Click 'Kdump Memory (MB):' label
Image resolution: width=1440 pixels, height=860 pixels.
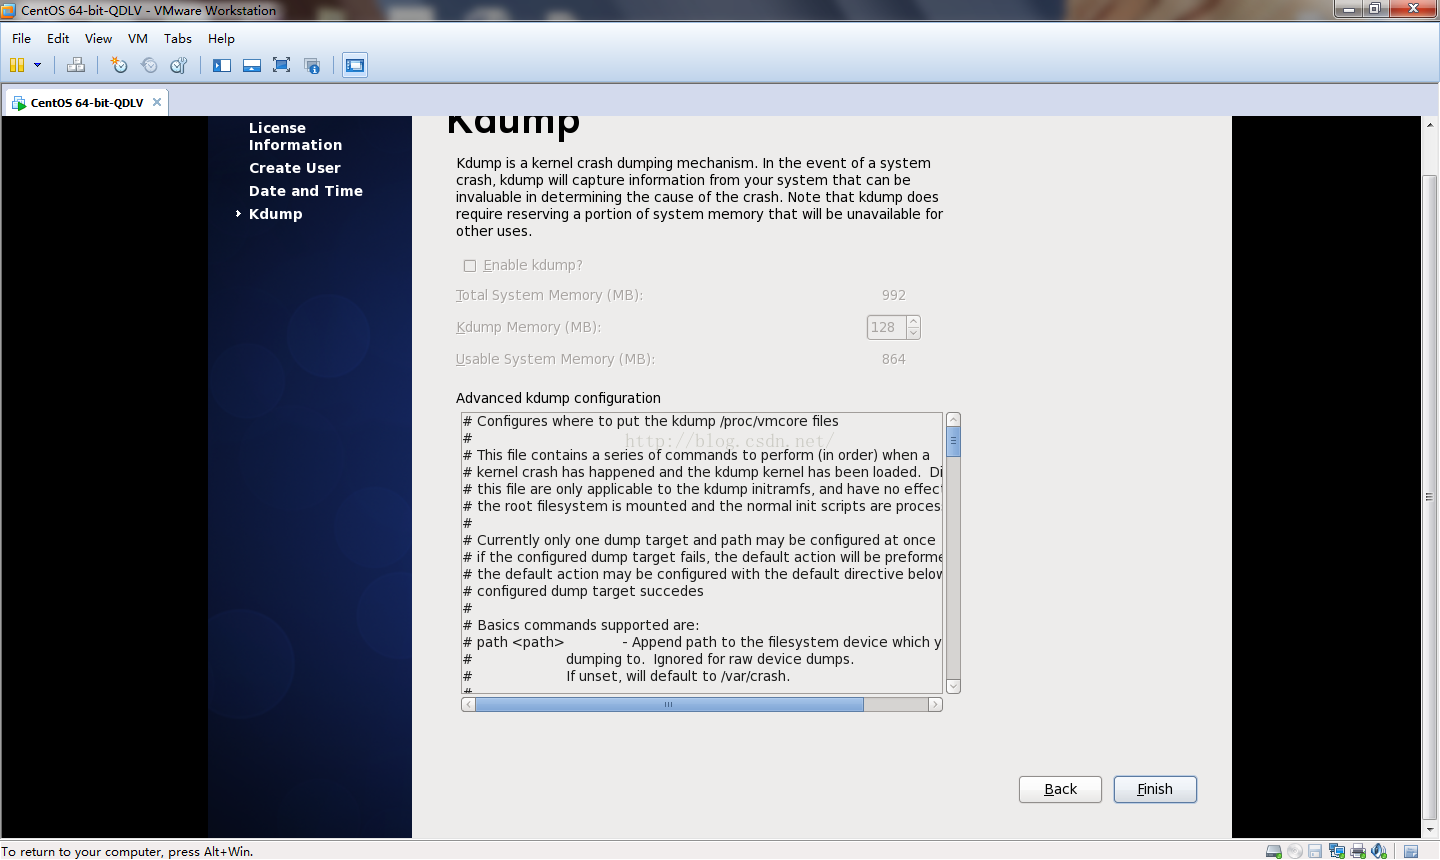(528, 327)
